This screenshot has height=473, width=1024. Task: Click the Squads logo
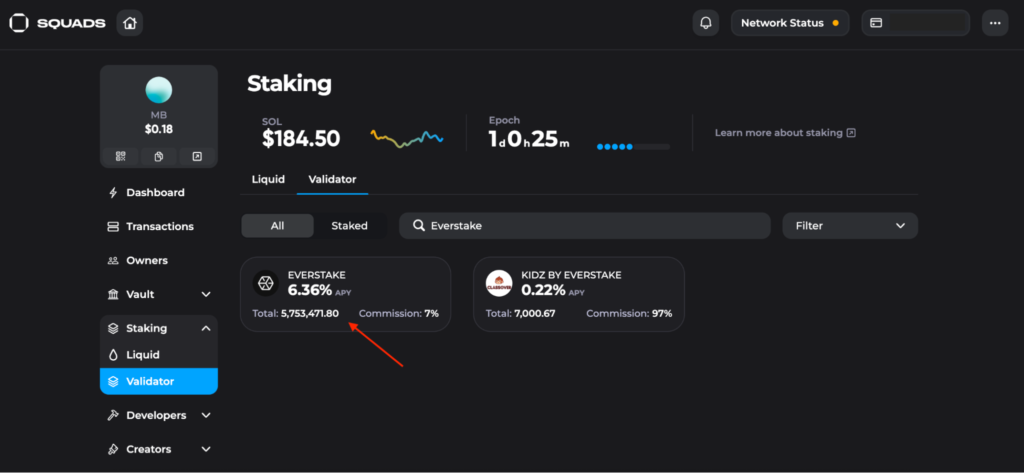click(57, 24)
